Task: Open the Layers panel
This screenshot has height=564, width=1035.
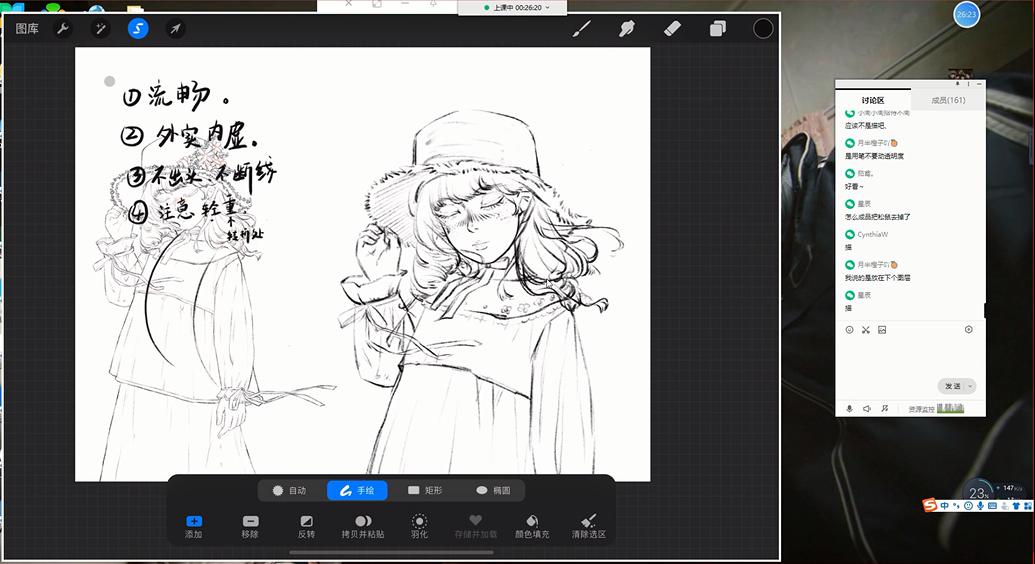Action: 717,28
